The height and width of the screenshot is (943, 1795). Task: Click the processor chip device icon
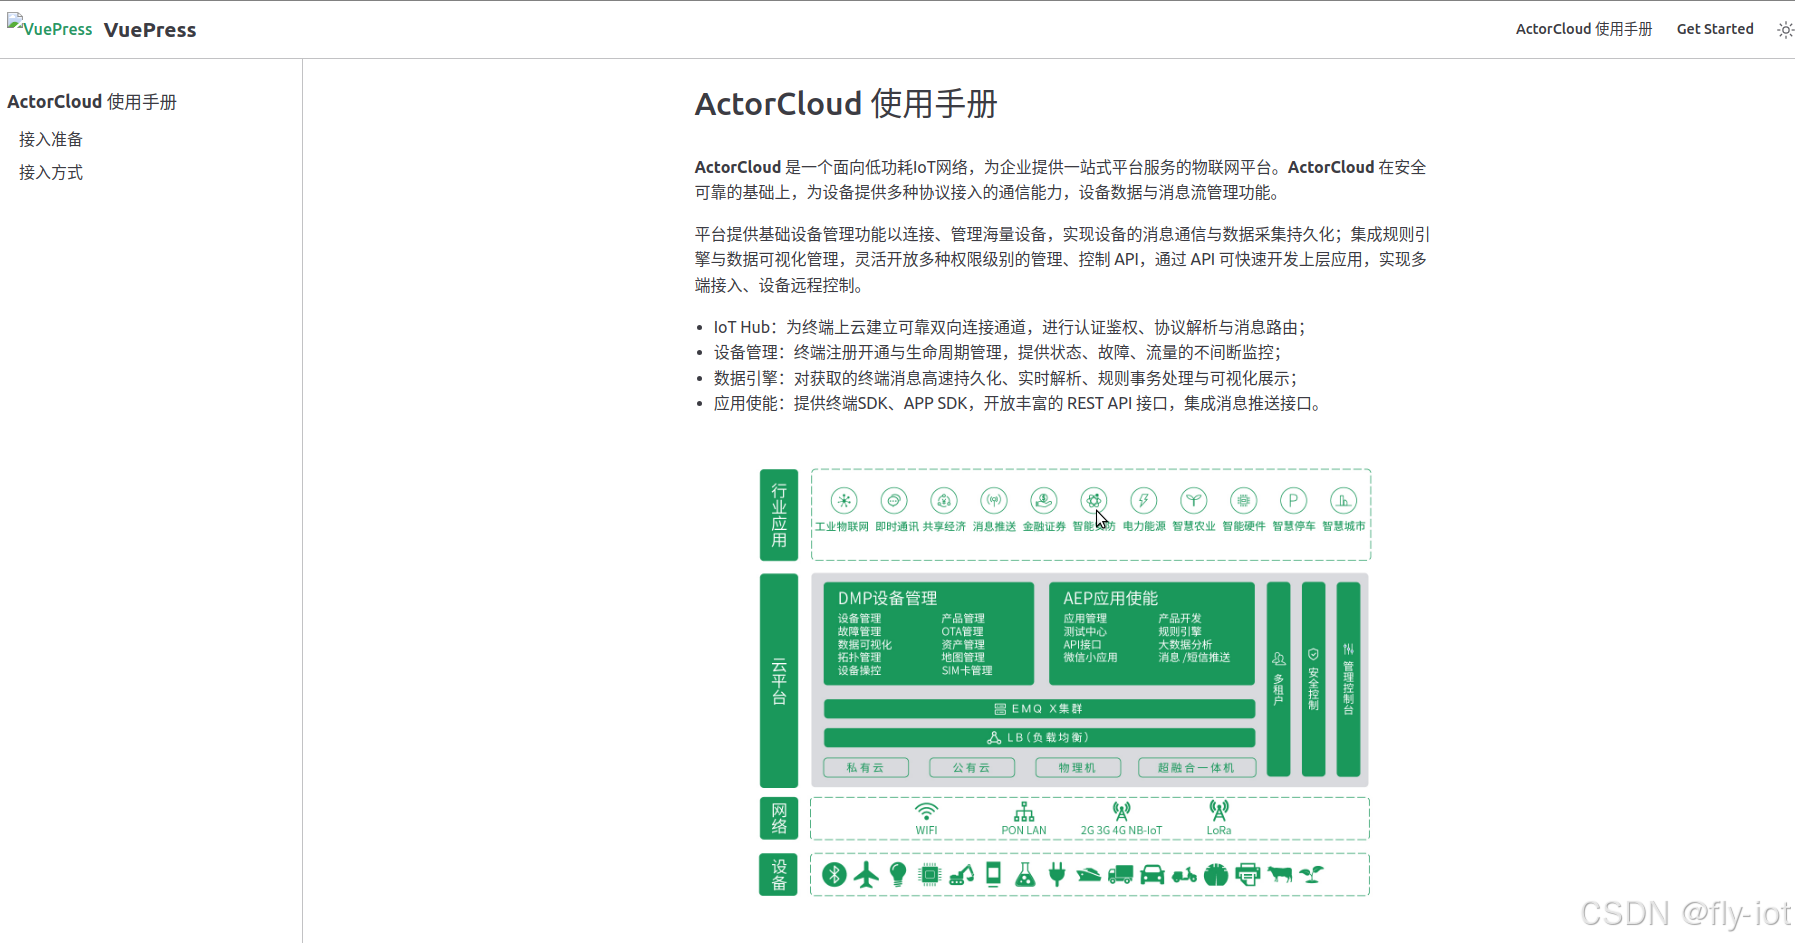click(x=930, y=875)
